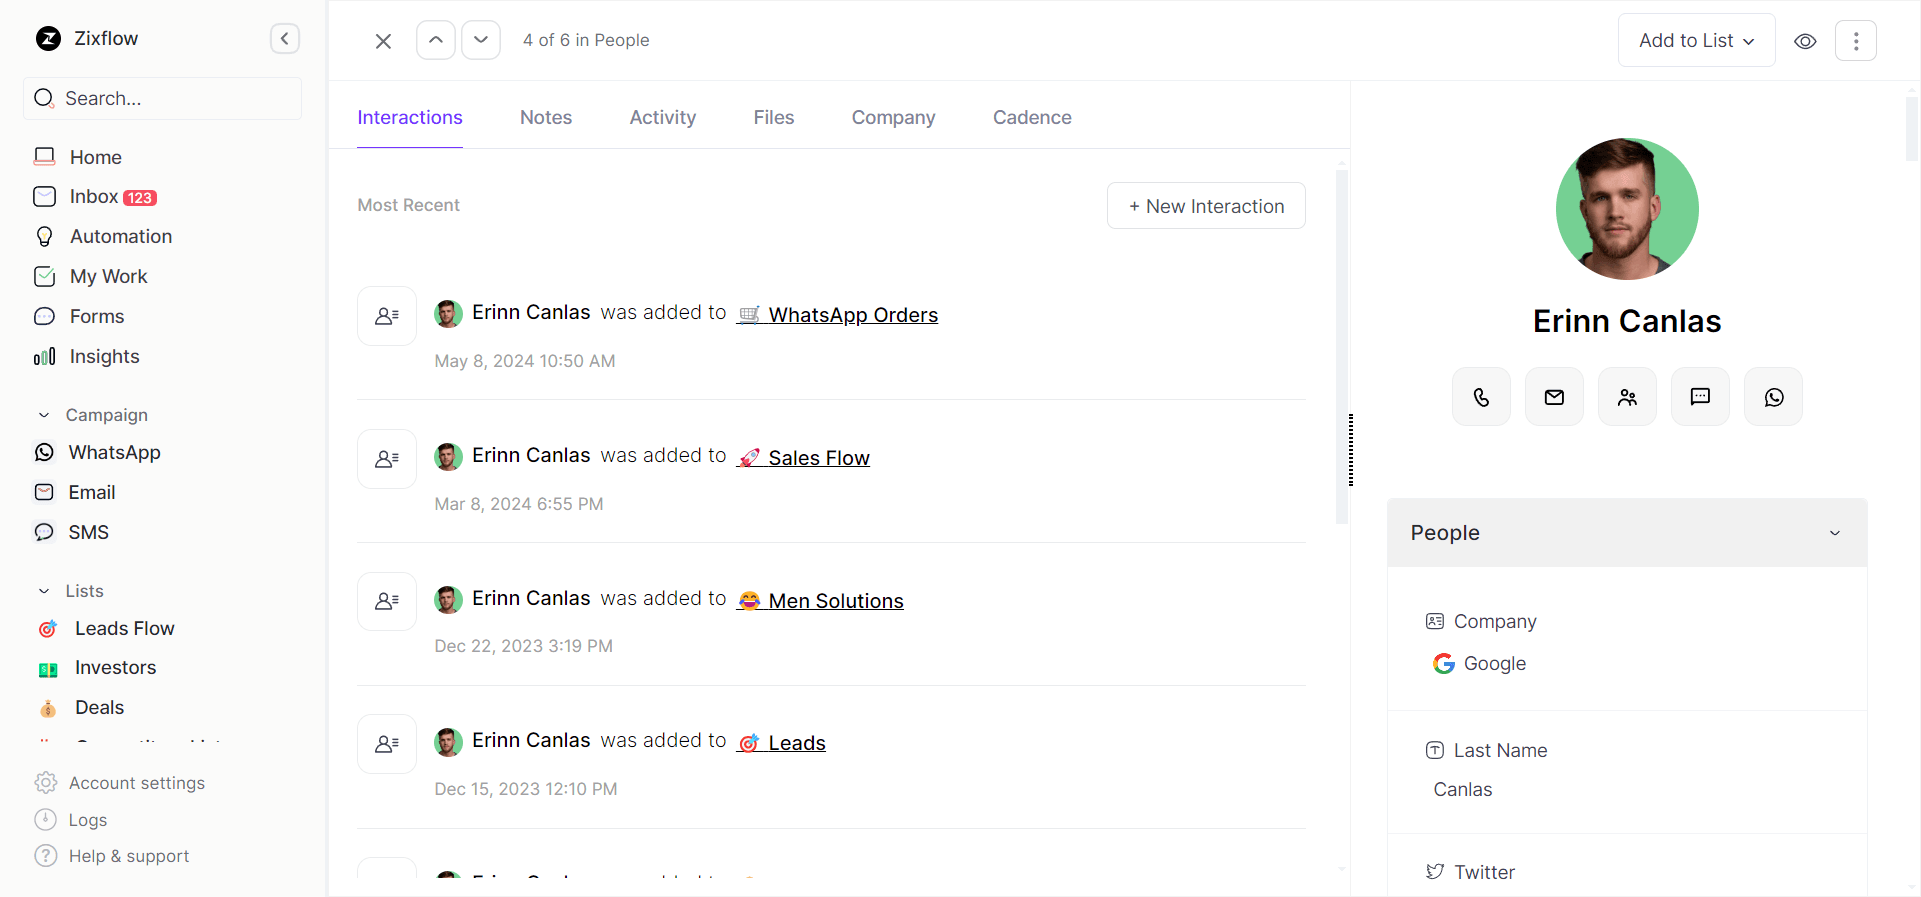Collapse the left sidebar with arrow button

point(285,39)
